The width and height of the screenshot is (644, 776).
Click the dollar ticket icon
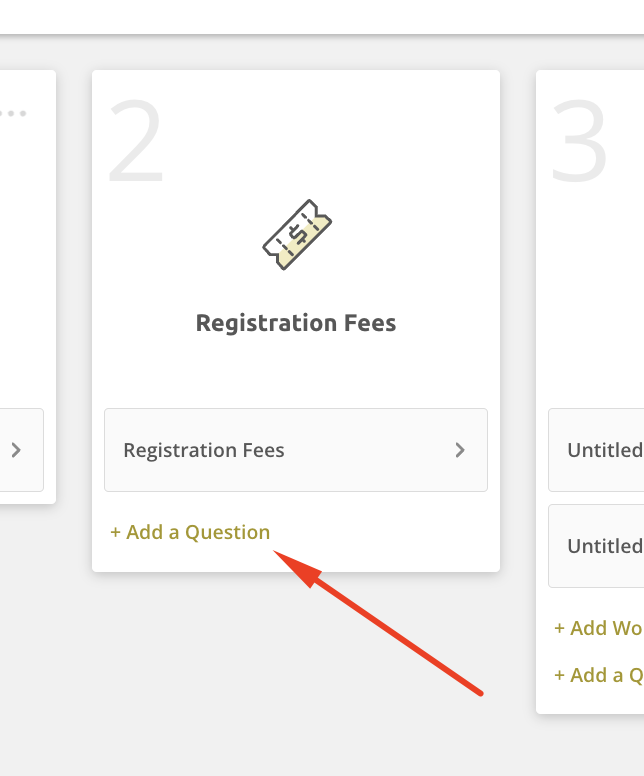point(297,235)
